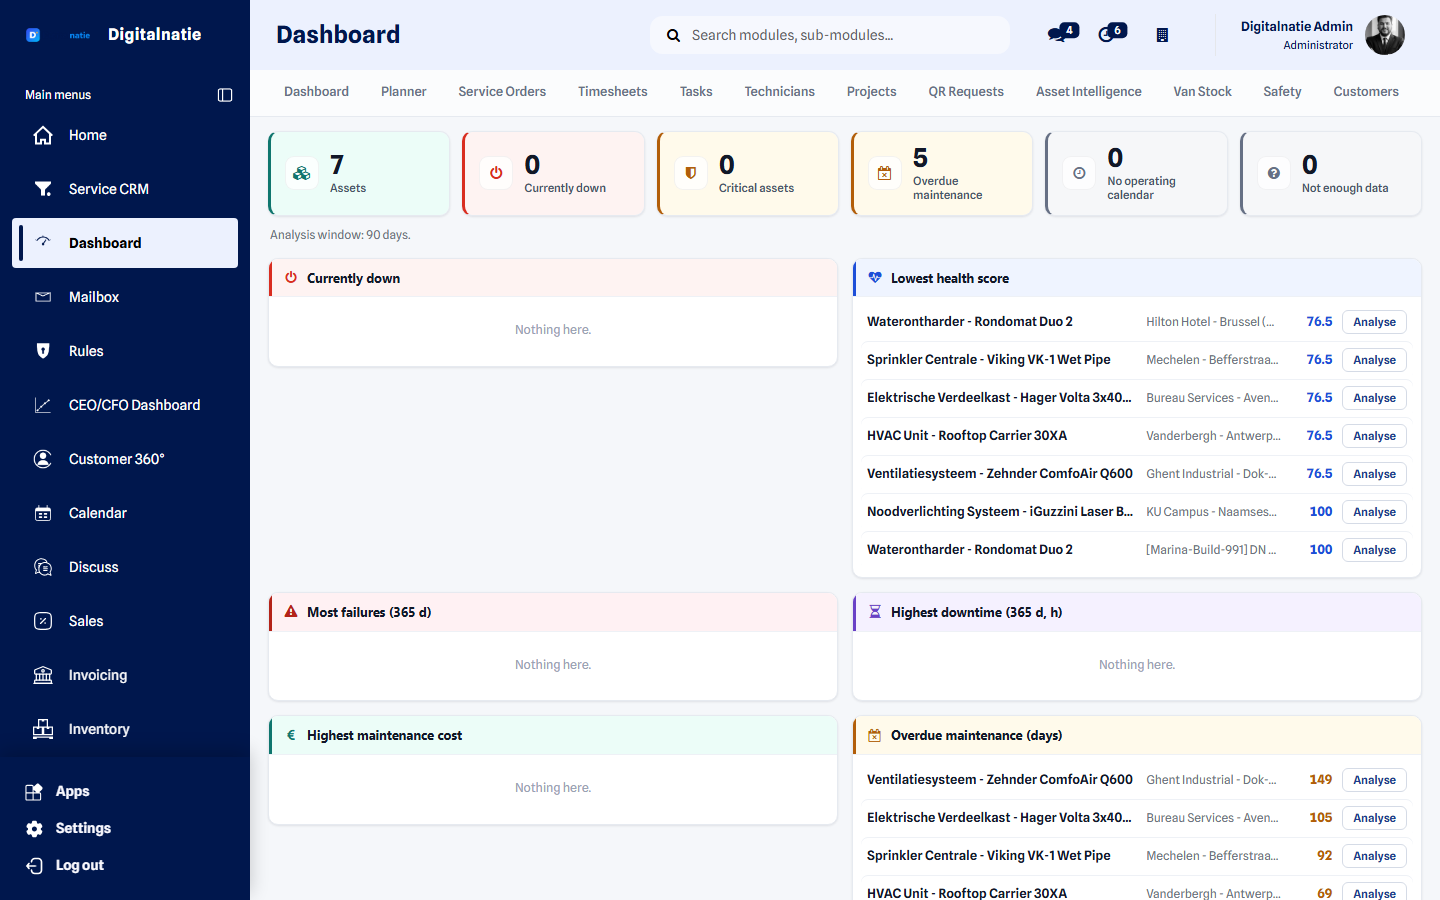Screen dimensions: 1440x900
Task: Open the Digitalnatie Admin profile avatar
Action: pos(1385,35)
